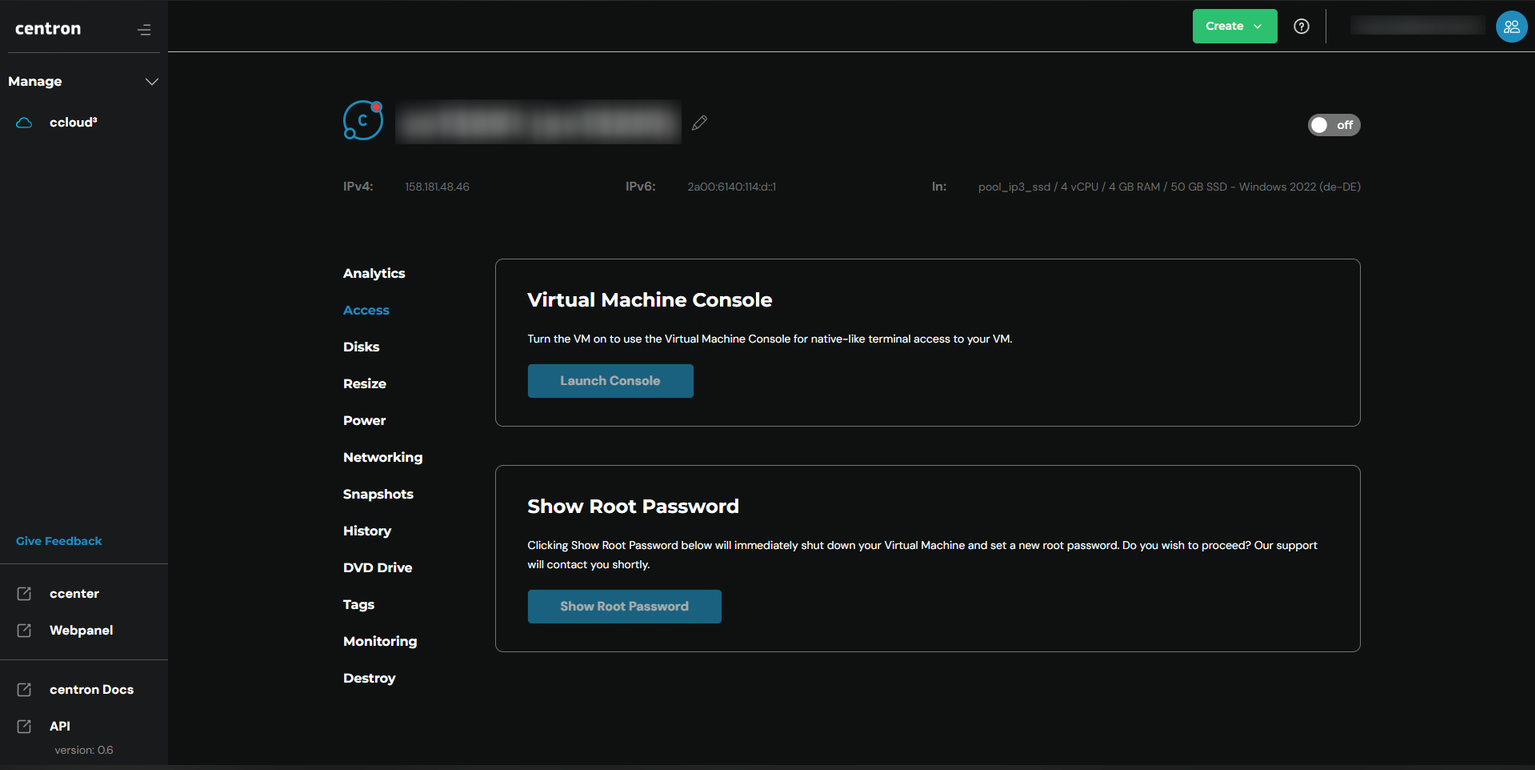This screenshot has height=770, width=1535.
Task: Expand the Create dropdown button
Action: coord(1234,27)
